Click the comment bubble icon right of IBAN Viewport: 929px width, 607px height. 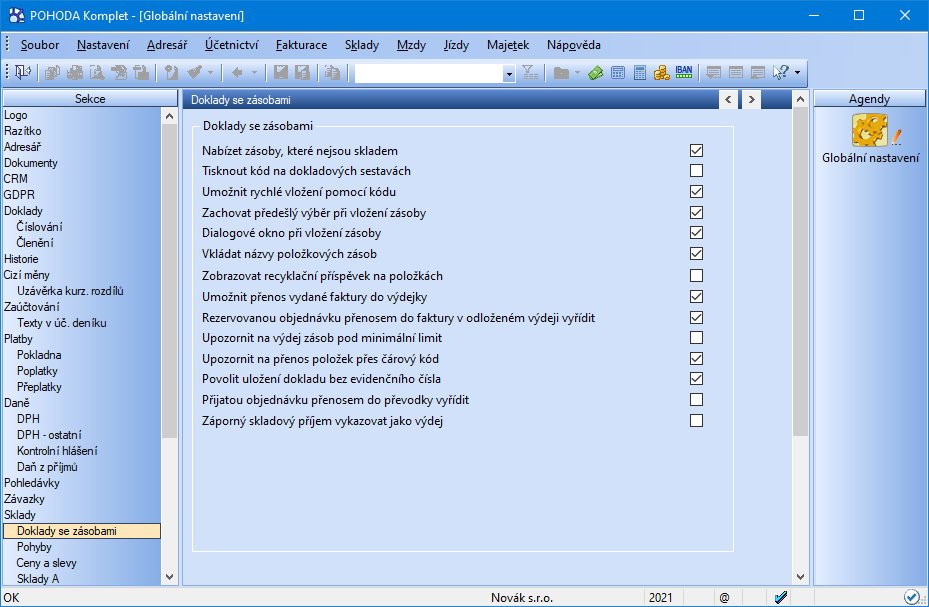pos(714,73)
